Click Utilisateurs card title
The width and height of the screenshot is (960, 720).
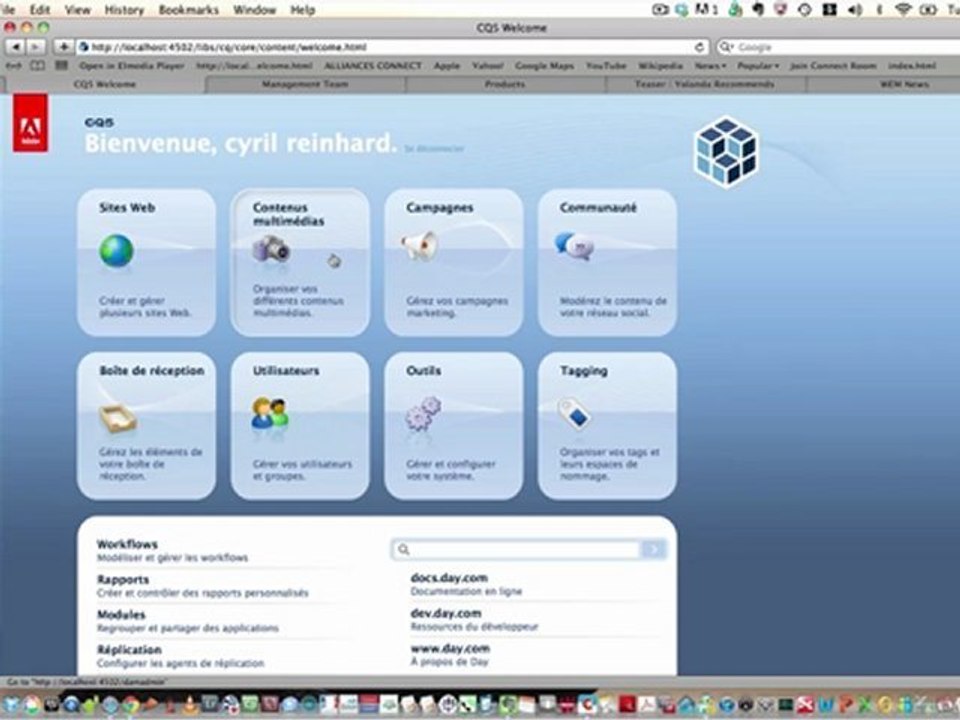(286, 370)
